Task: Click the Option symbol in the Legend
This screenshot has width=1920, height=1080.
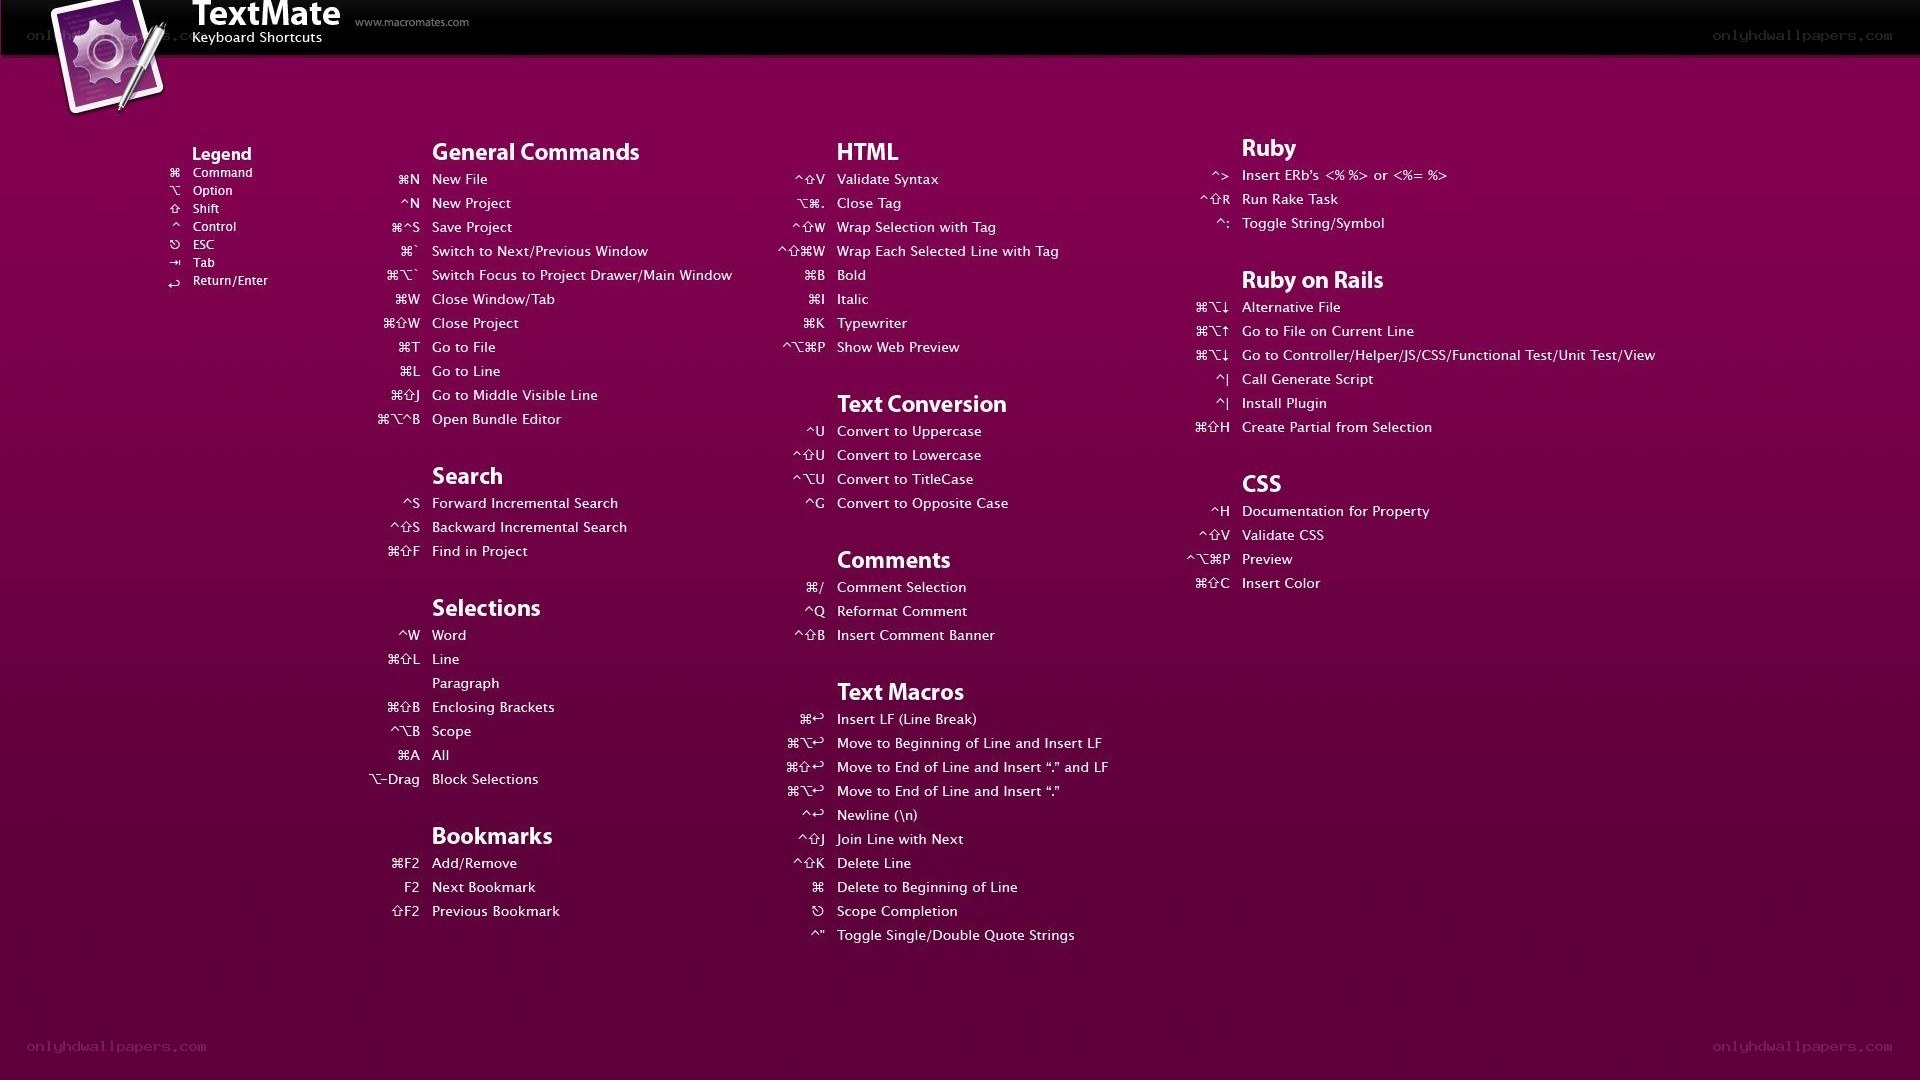Action: click(x=175, y=191)
